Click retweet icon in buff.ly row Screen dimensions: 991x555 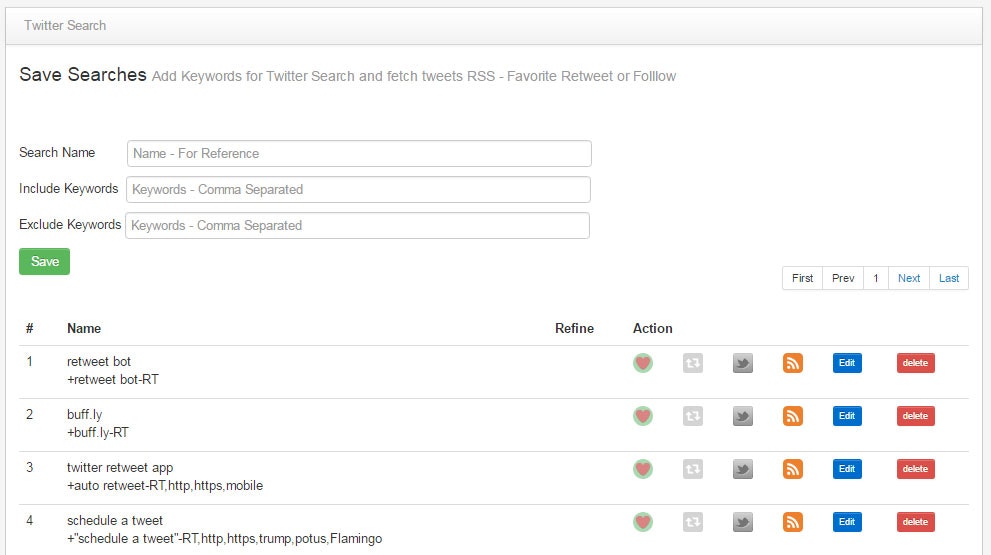[x=693, y=416]
